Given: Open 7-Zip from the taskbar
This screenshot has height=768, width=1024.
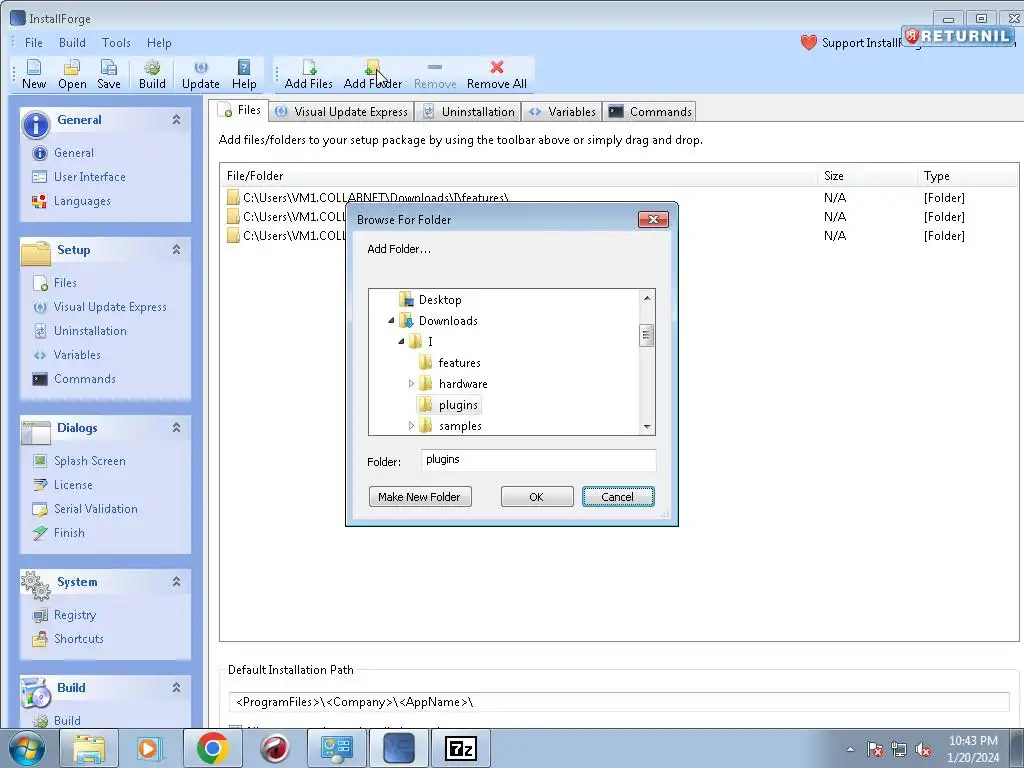Looking at the screenshot, I should point(461,748).
